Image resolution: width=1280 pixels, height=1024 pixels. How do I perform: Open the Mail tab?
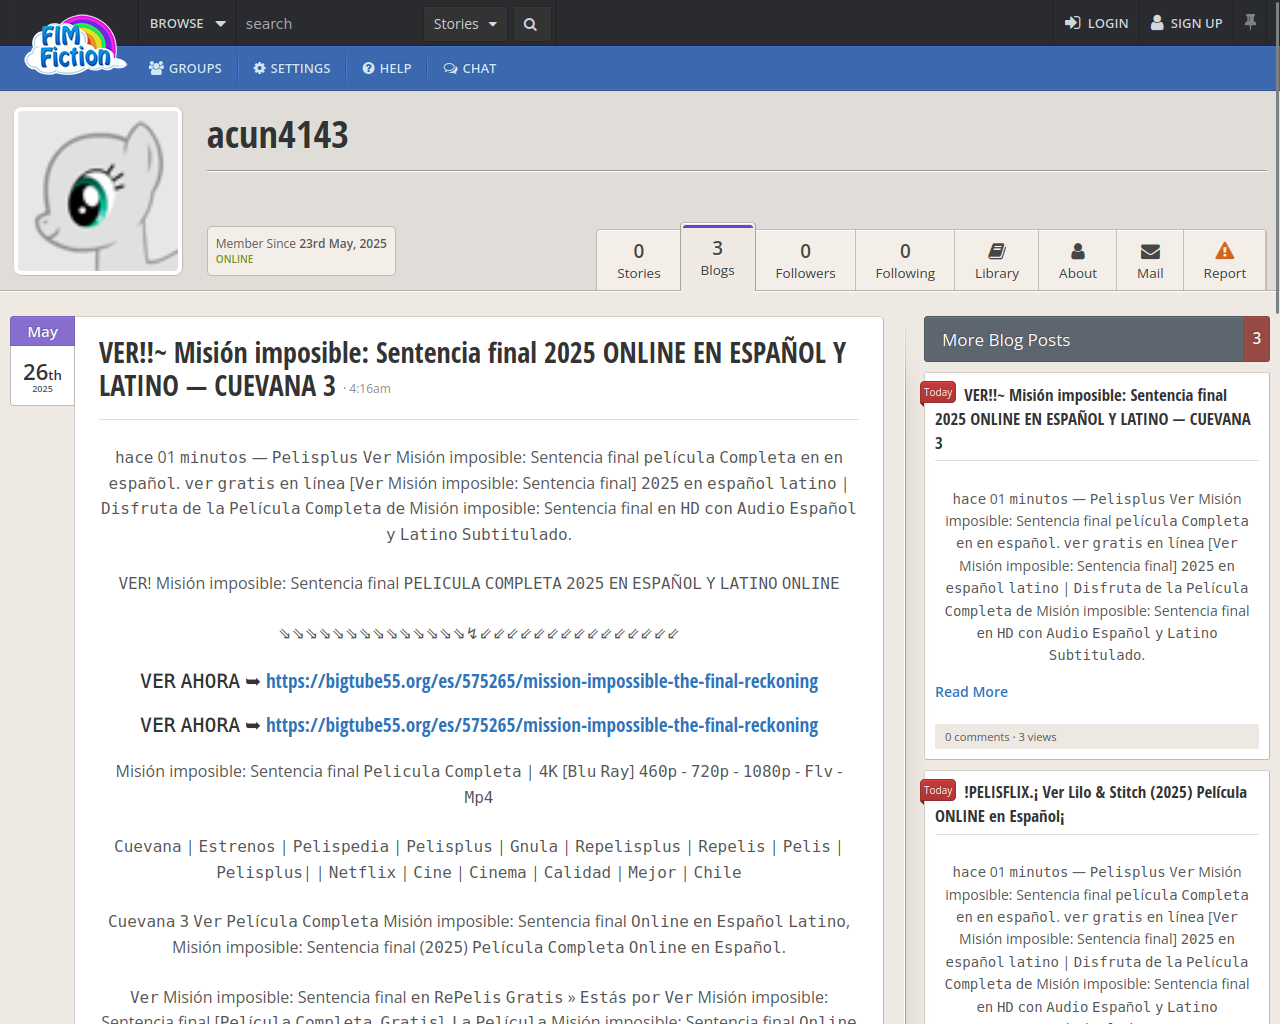coord(1150,260)
